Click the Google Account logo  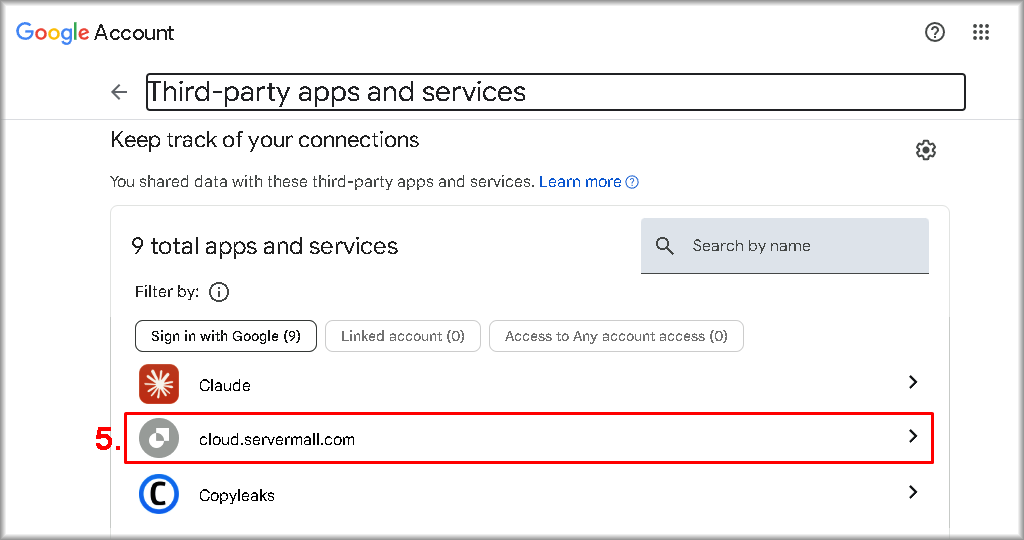[95, 32]
